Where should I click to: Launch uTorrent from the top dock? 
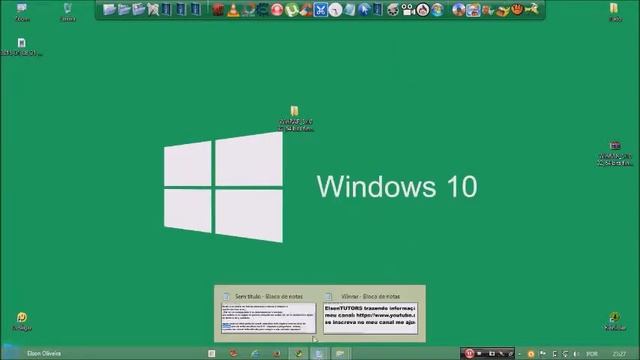coord(291,10)
